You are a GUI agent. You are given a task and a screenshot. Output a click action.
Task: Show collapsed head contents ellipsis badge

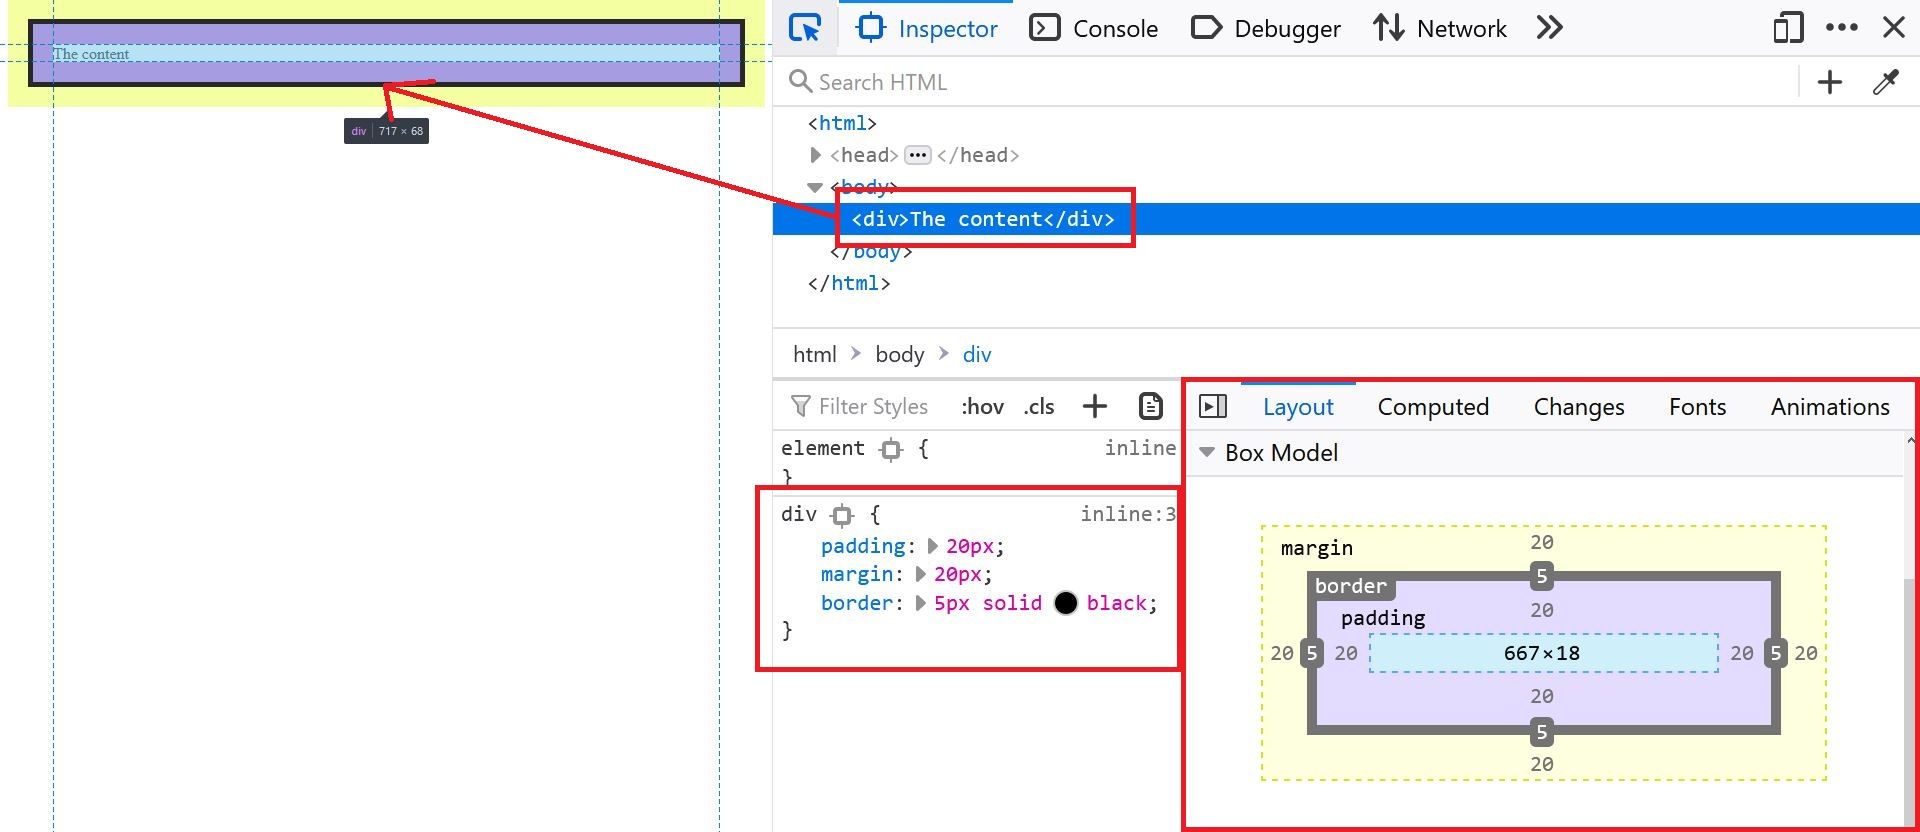917,155
